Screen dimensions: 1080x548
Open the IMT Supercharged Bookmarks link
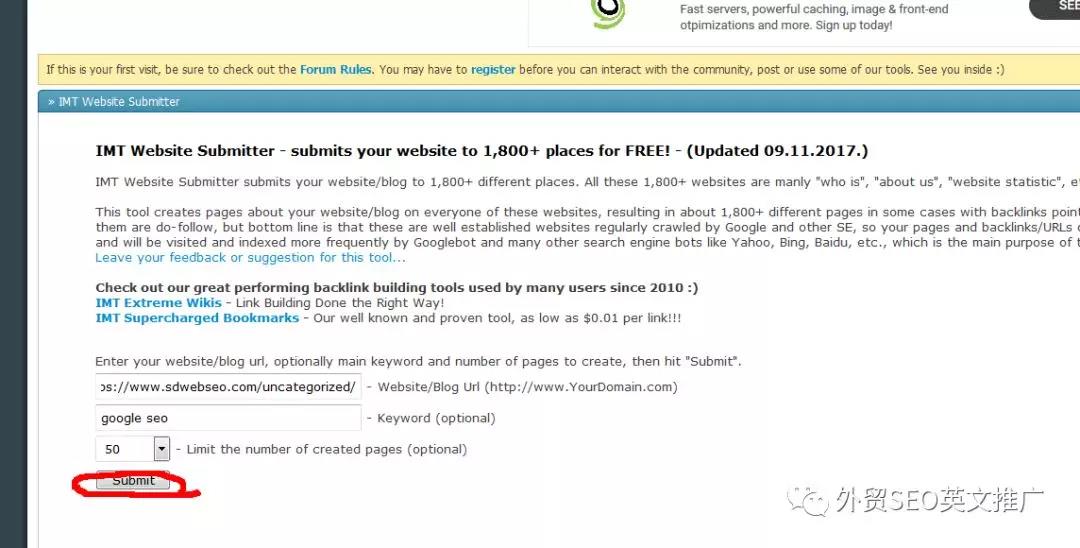(x=197, y=318)
